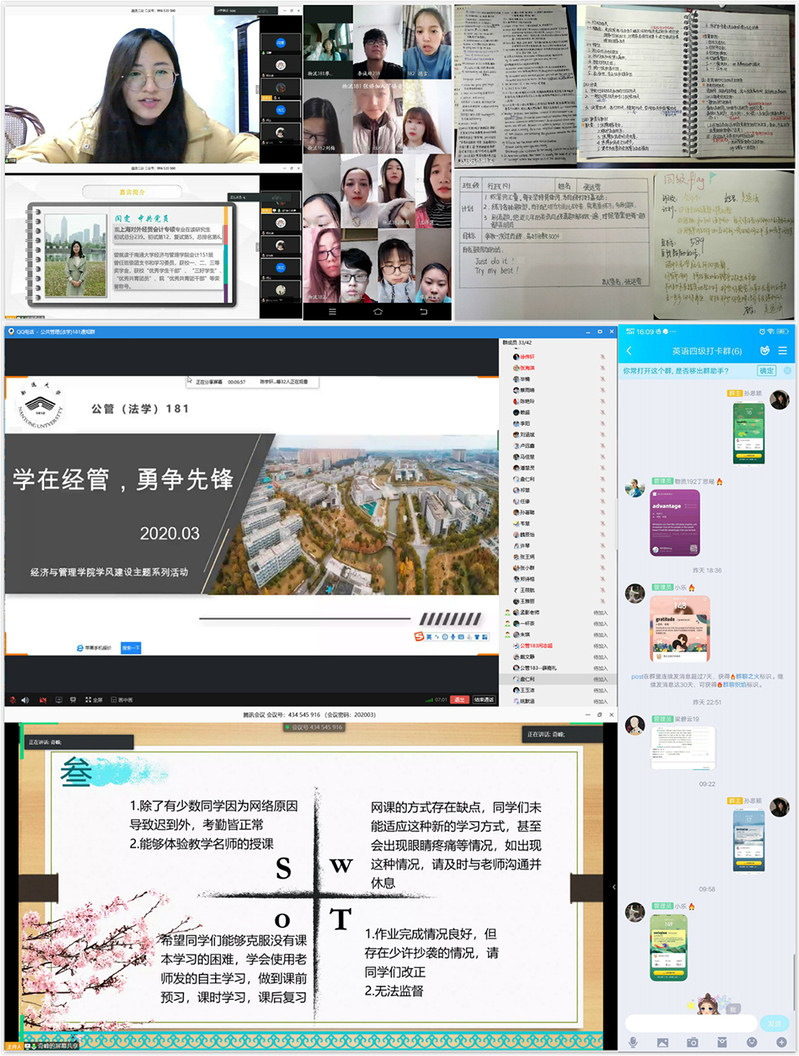This screenshot has height=1056, width=799.
Task: Toggle the speaker icon in the QQ call bar
Action: 25,699
